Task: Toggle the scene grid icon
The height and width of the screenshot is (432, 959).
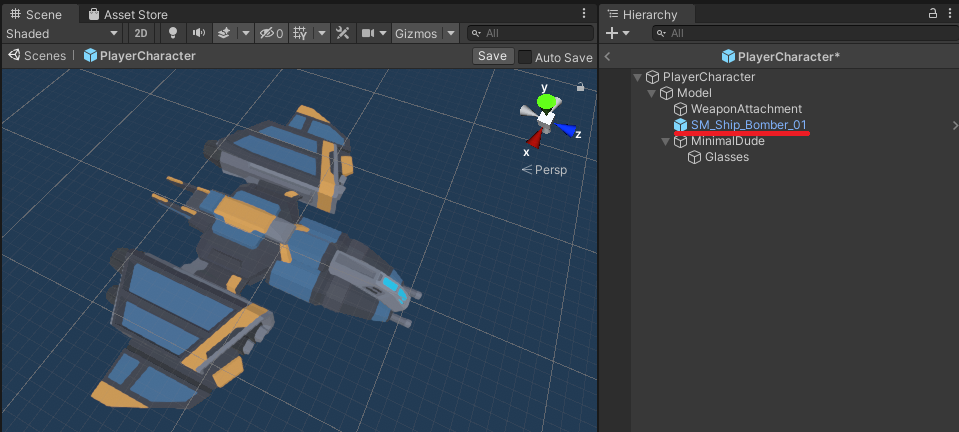Action: point(299,33)
